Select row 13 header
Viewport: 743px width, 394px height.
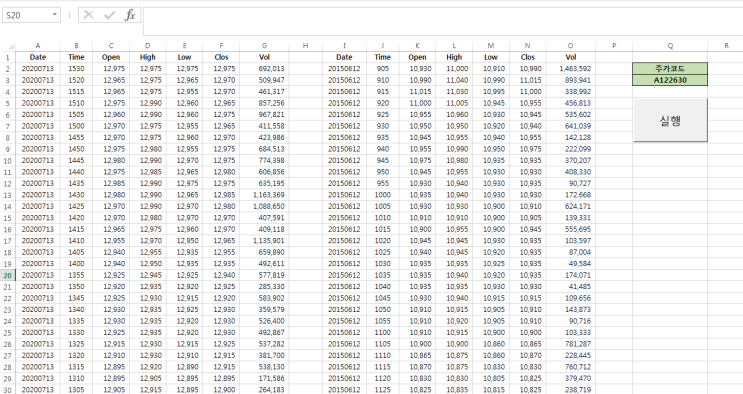[8, 195]
